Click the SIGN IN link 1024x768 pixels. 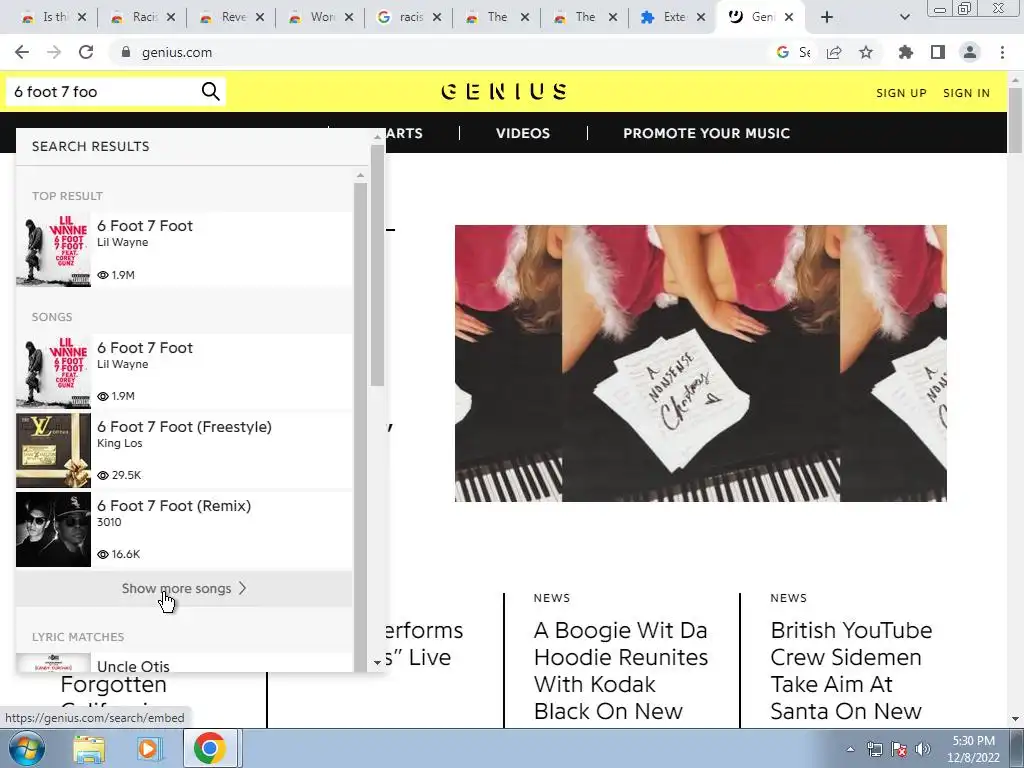(967, 93)
